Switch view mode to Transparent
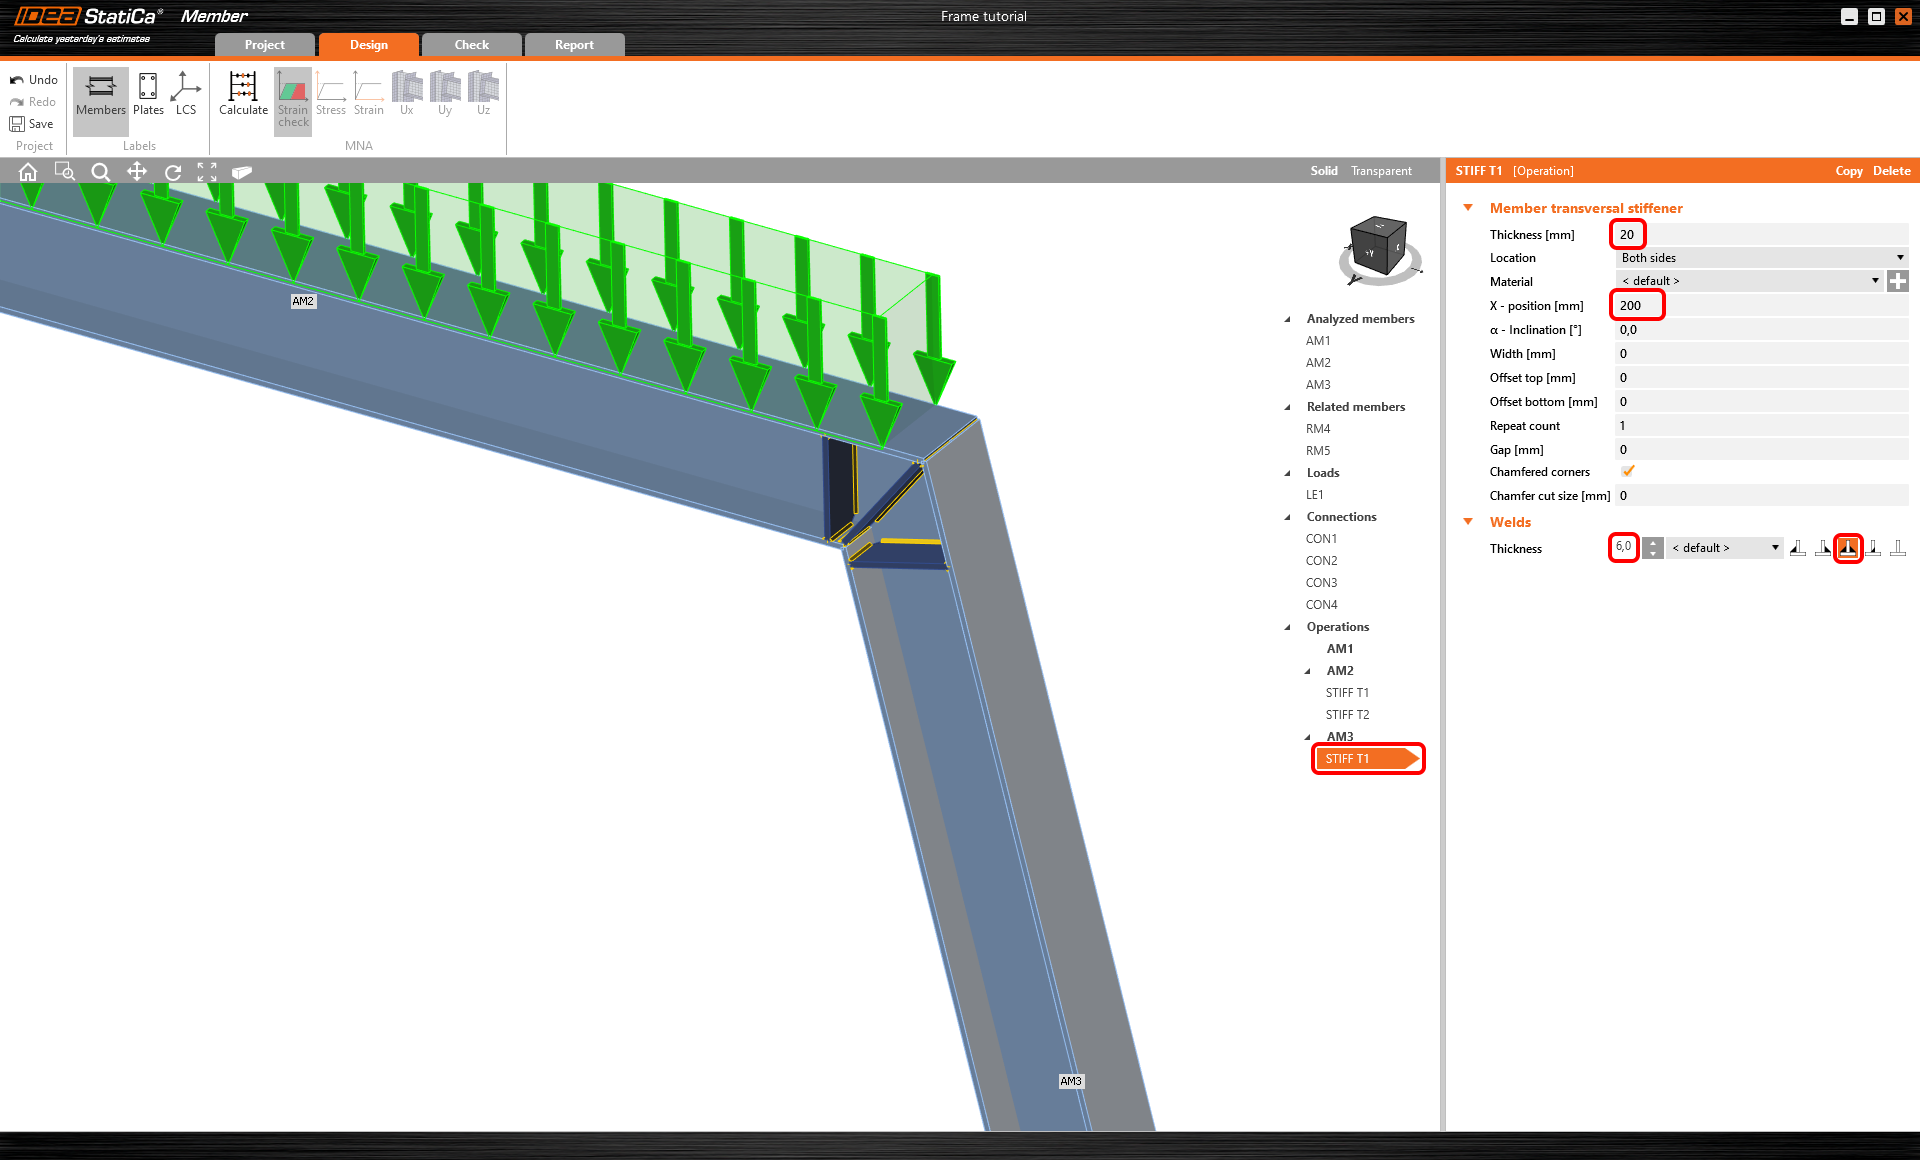1920x1160 pixels. (x=1381, y=171)
